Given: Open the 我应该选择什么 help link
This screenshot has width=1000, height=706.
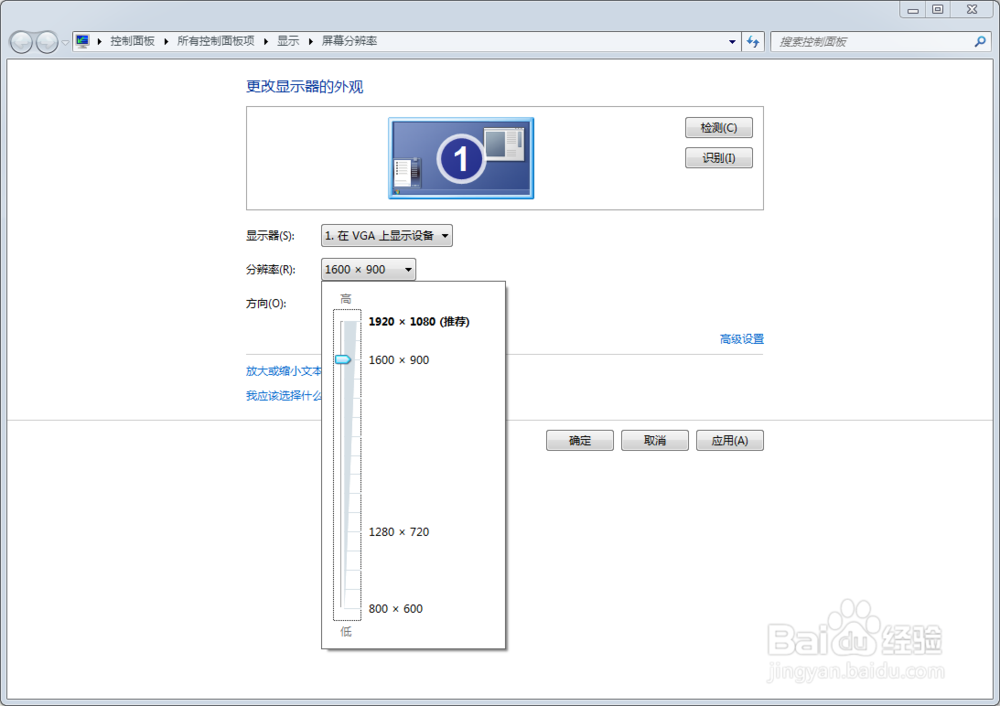Looking at the screenshot, I should pos(284,396).
